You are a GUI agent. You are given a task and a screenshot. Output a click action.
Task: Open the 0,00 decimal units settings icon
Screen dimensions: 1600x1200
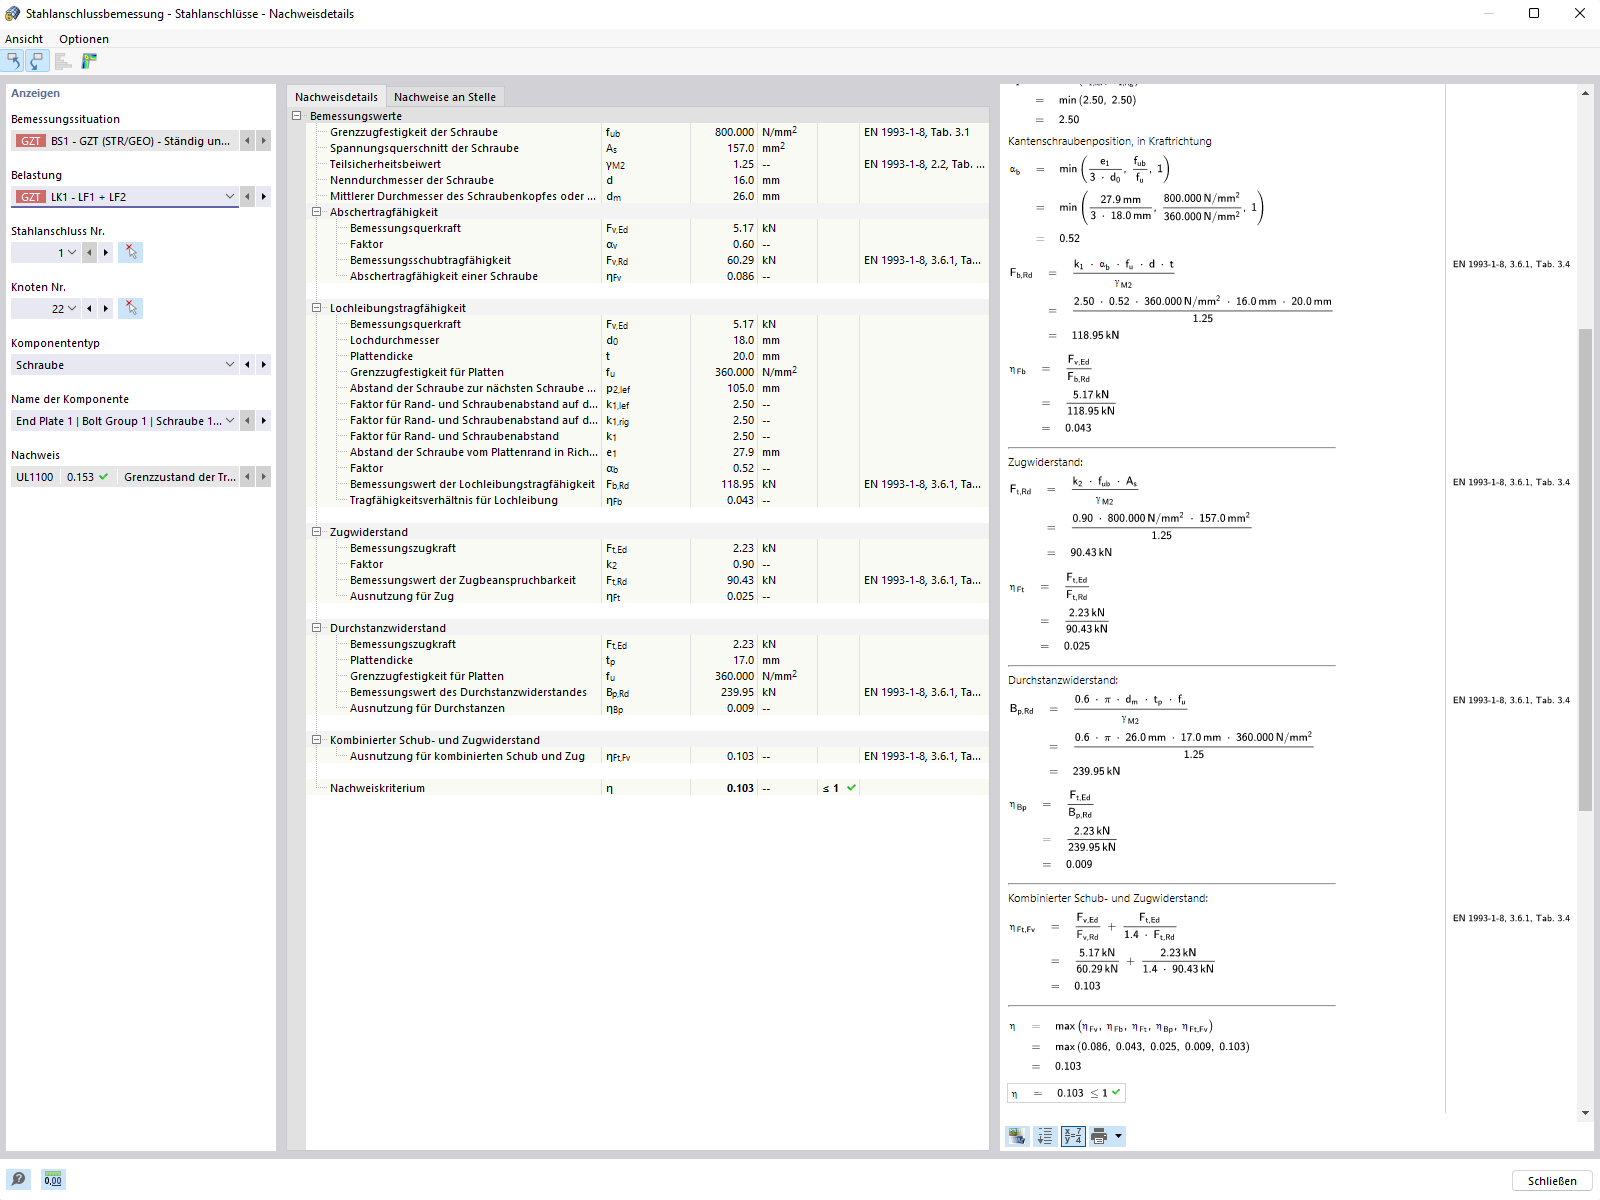coord(53,1179)
